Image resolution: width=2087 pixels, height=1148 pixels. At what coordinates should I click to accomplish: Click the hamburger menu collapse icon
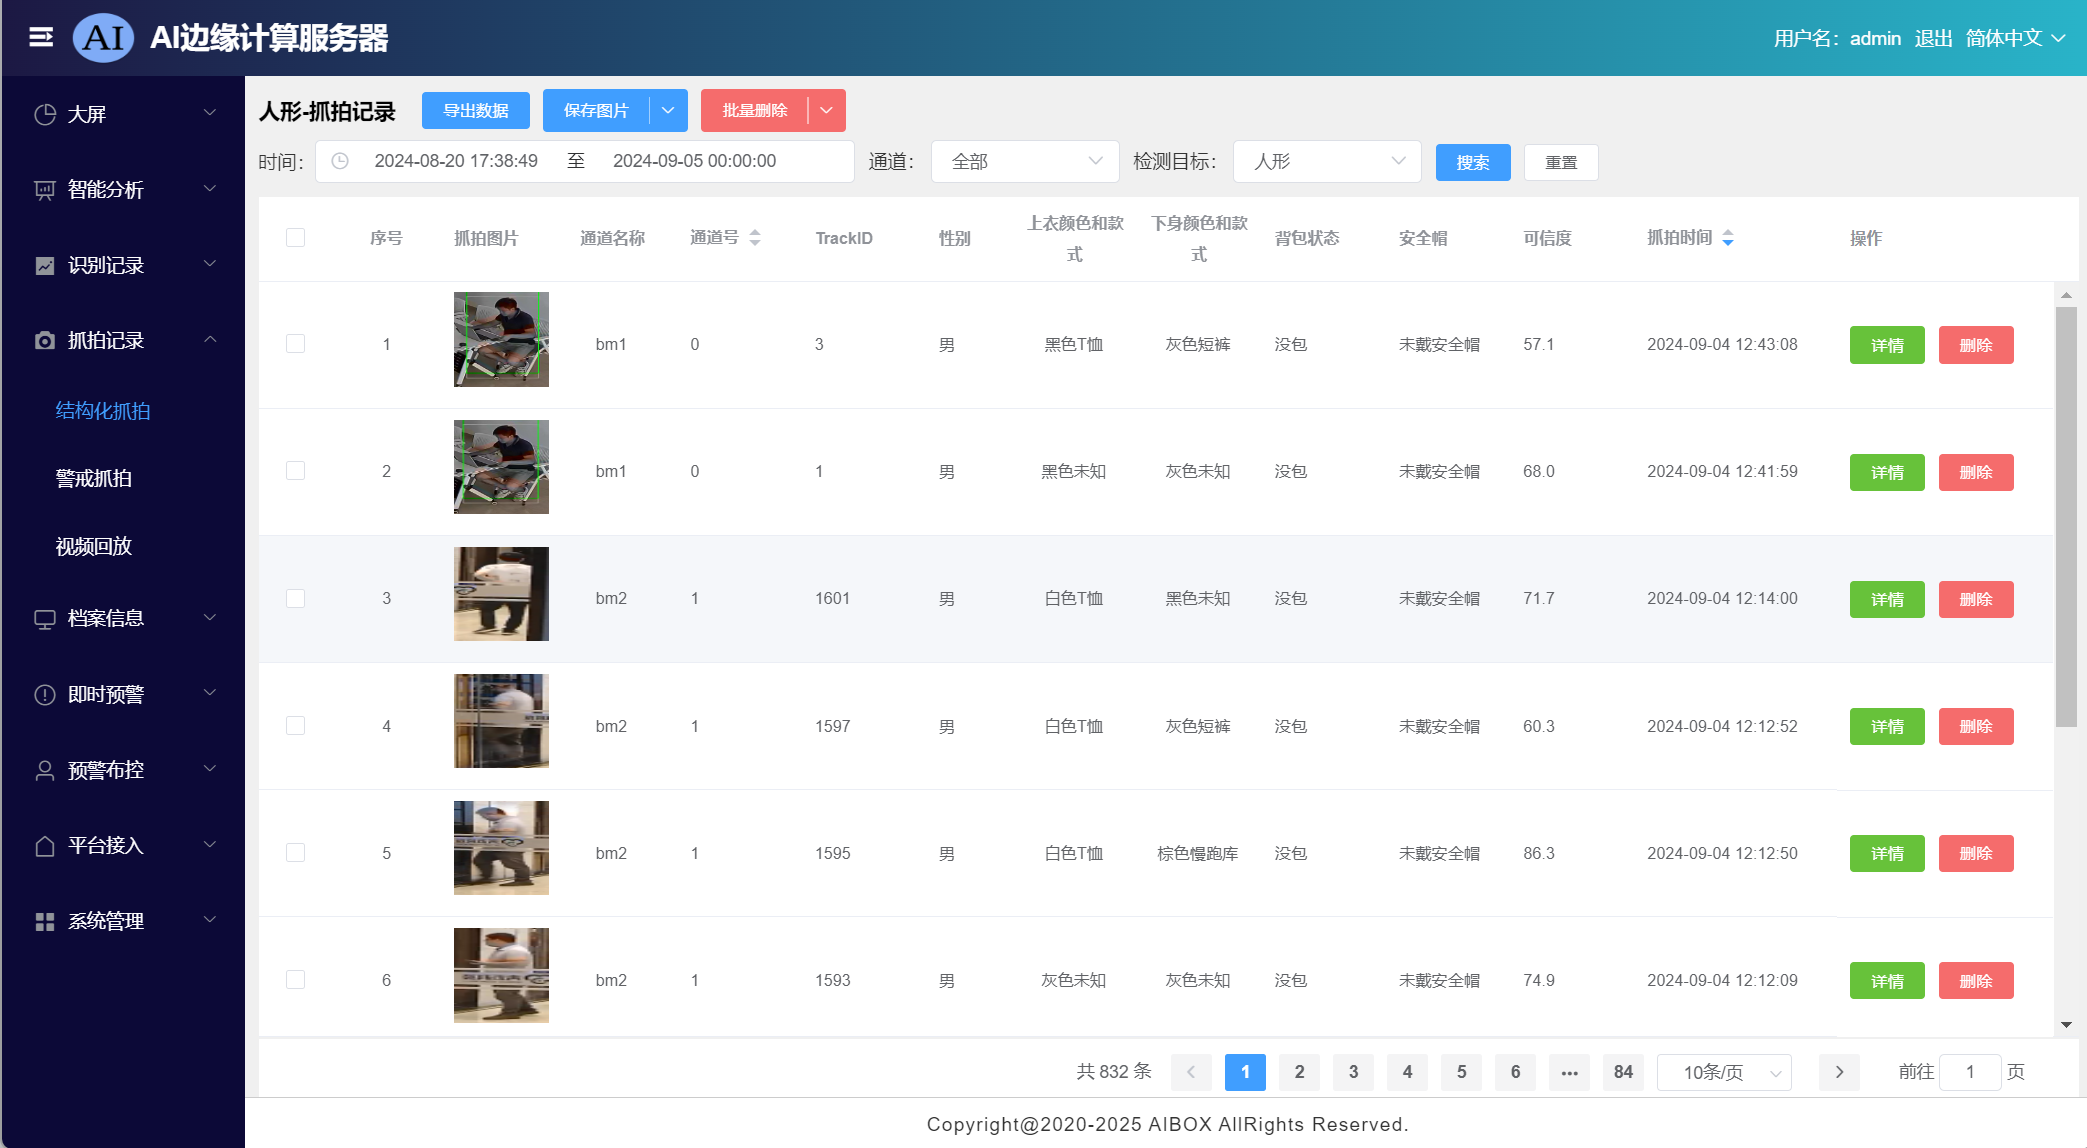click(x=41, y=38)
